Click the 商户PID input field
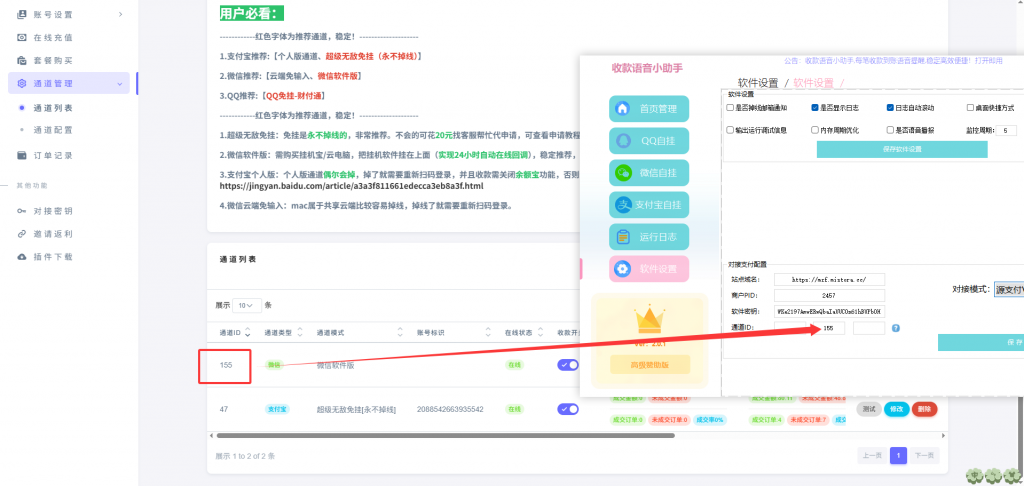This screenshot has height=486, width=1024. [829, 295]
